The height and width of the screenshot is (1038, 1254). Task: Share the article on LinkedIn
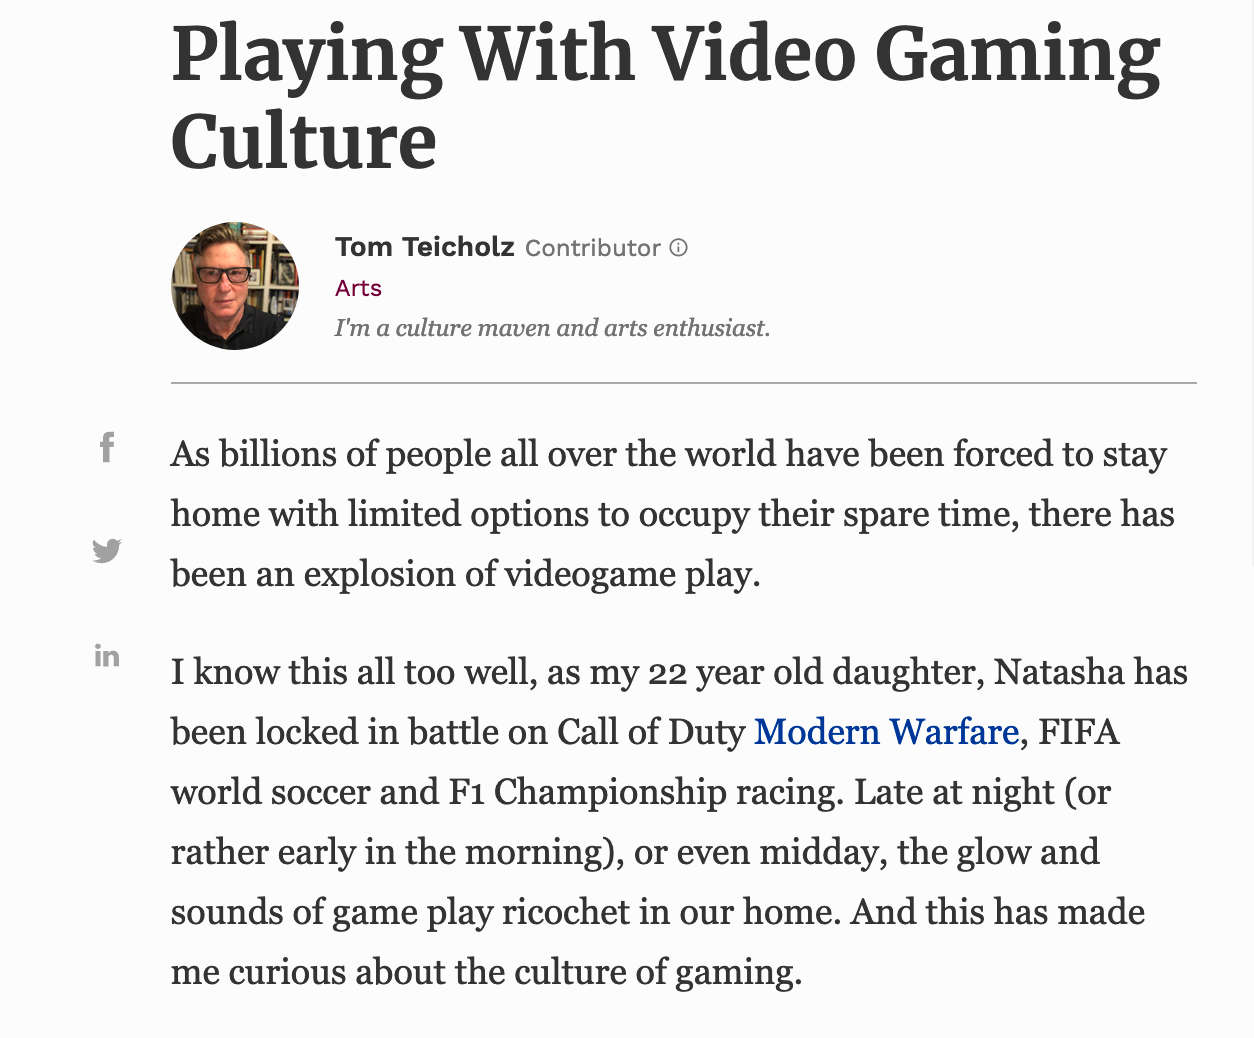pos(107,656)
